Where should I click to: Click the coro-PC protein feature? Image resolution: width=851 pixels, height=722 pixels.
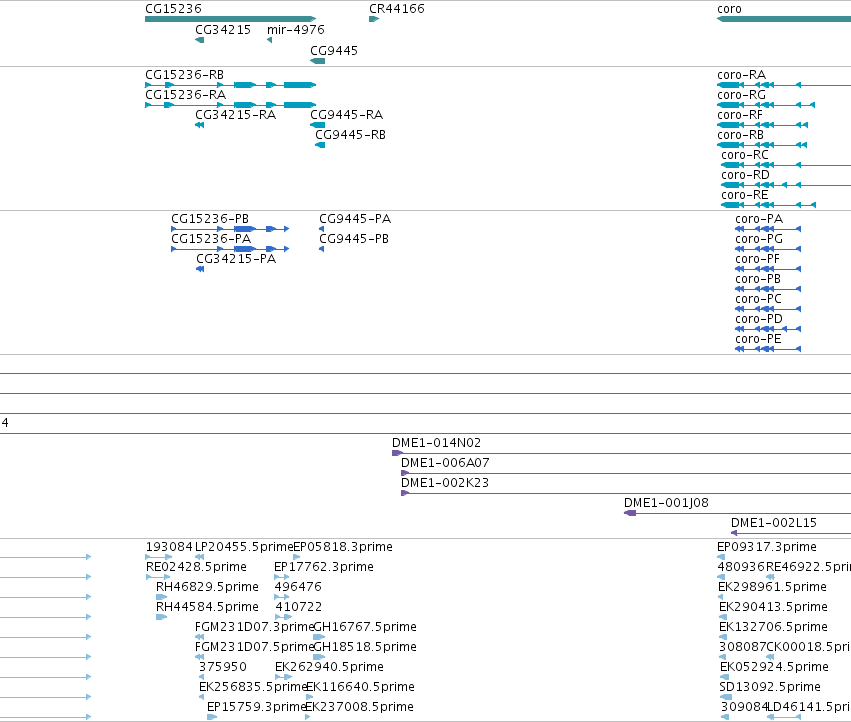tap(768, 309)
